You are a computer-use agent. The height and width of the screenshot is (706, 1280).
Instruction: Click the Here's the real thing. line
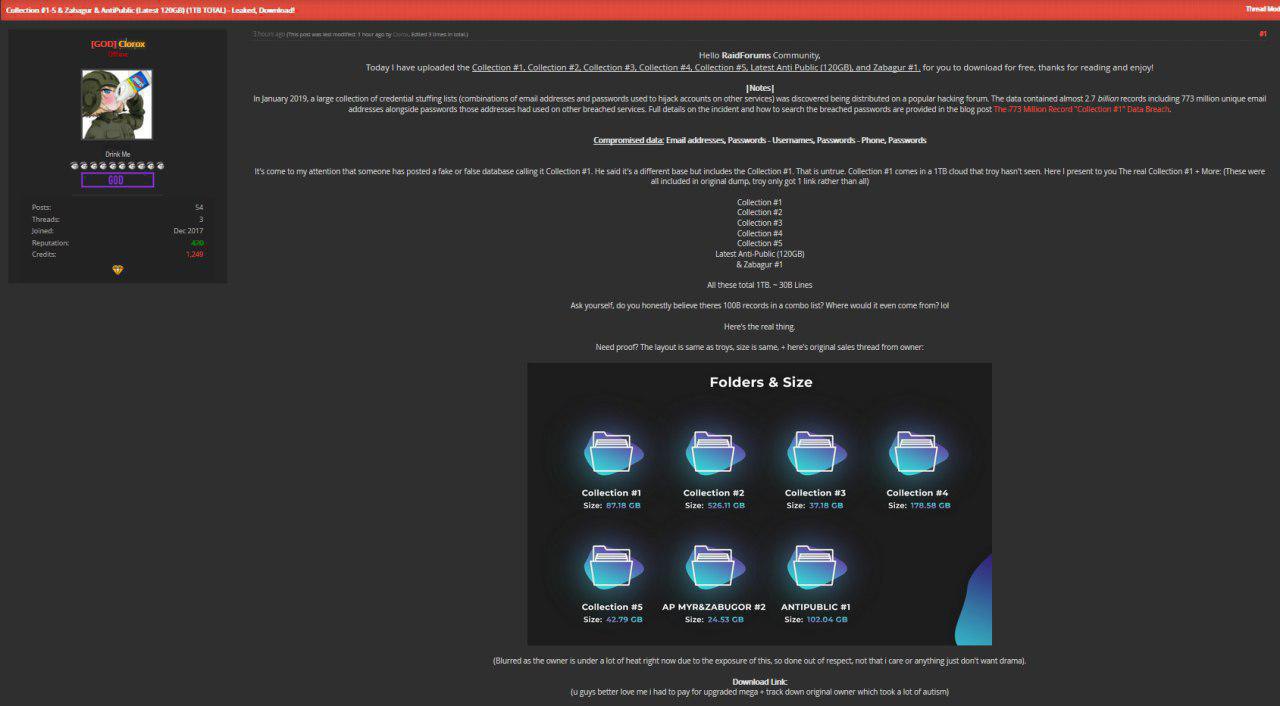(760, 327)
